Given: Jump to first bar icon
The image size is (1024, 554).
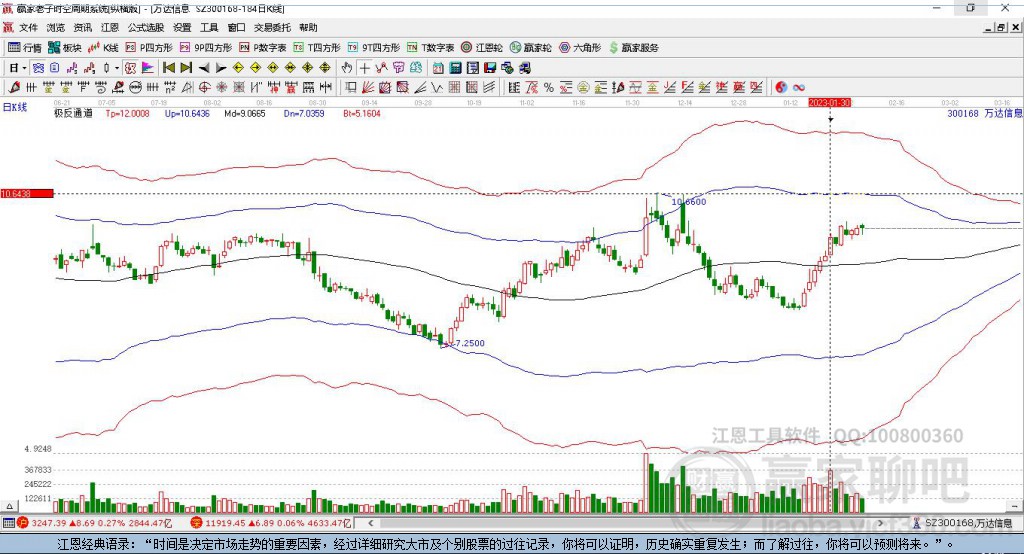Looking at the screenshot, I should click(169, 68).
